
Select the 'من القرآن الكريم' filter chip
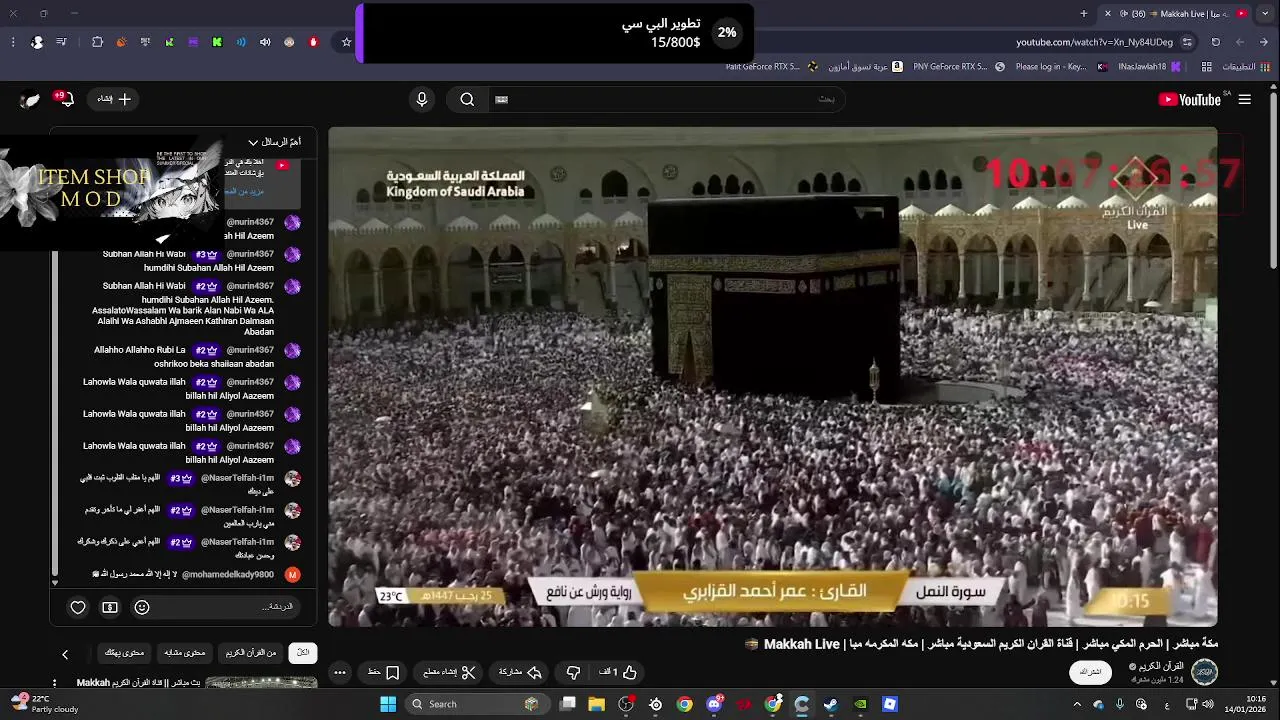coord(251,652)
